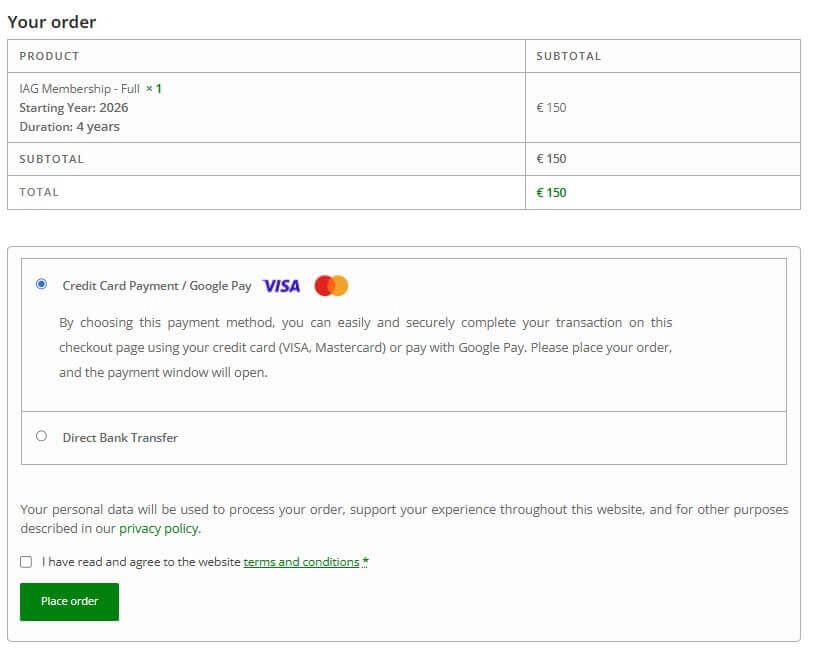The height and width of the screenshot is (664, 817).
Task: Click the Mastercard logo icon
Action: [x=331, y=286]
